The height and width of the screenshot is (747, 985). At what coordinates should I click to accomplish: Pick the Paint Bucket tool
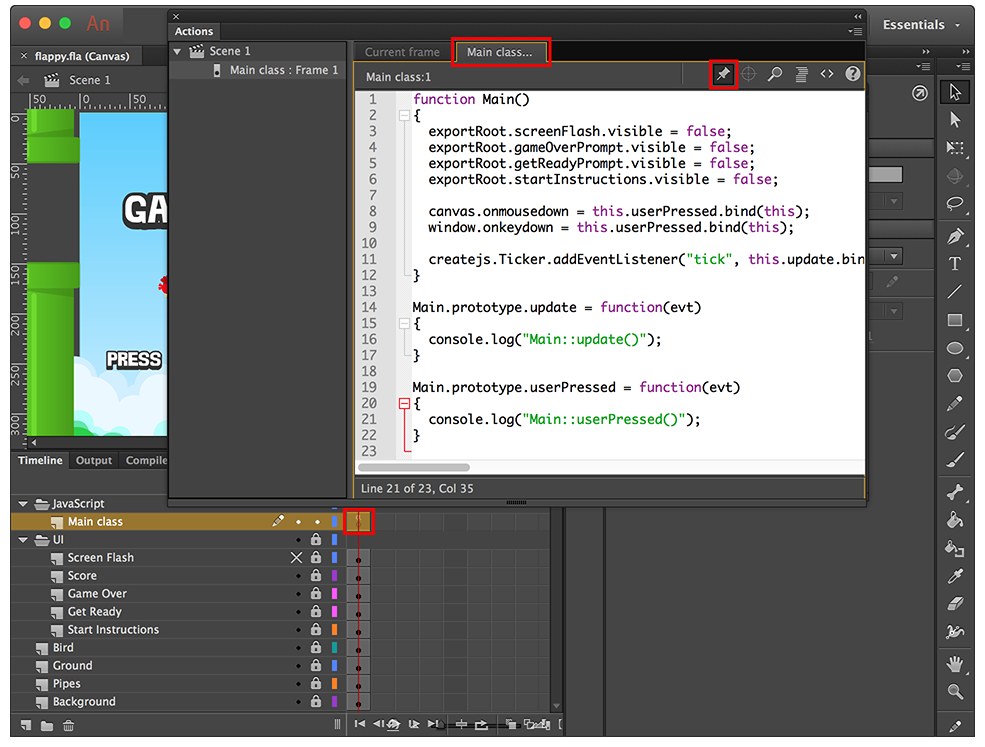(x=955, y=520)
